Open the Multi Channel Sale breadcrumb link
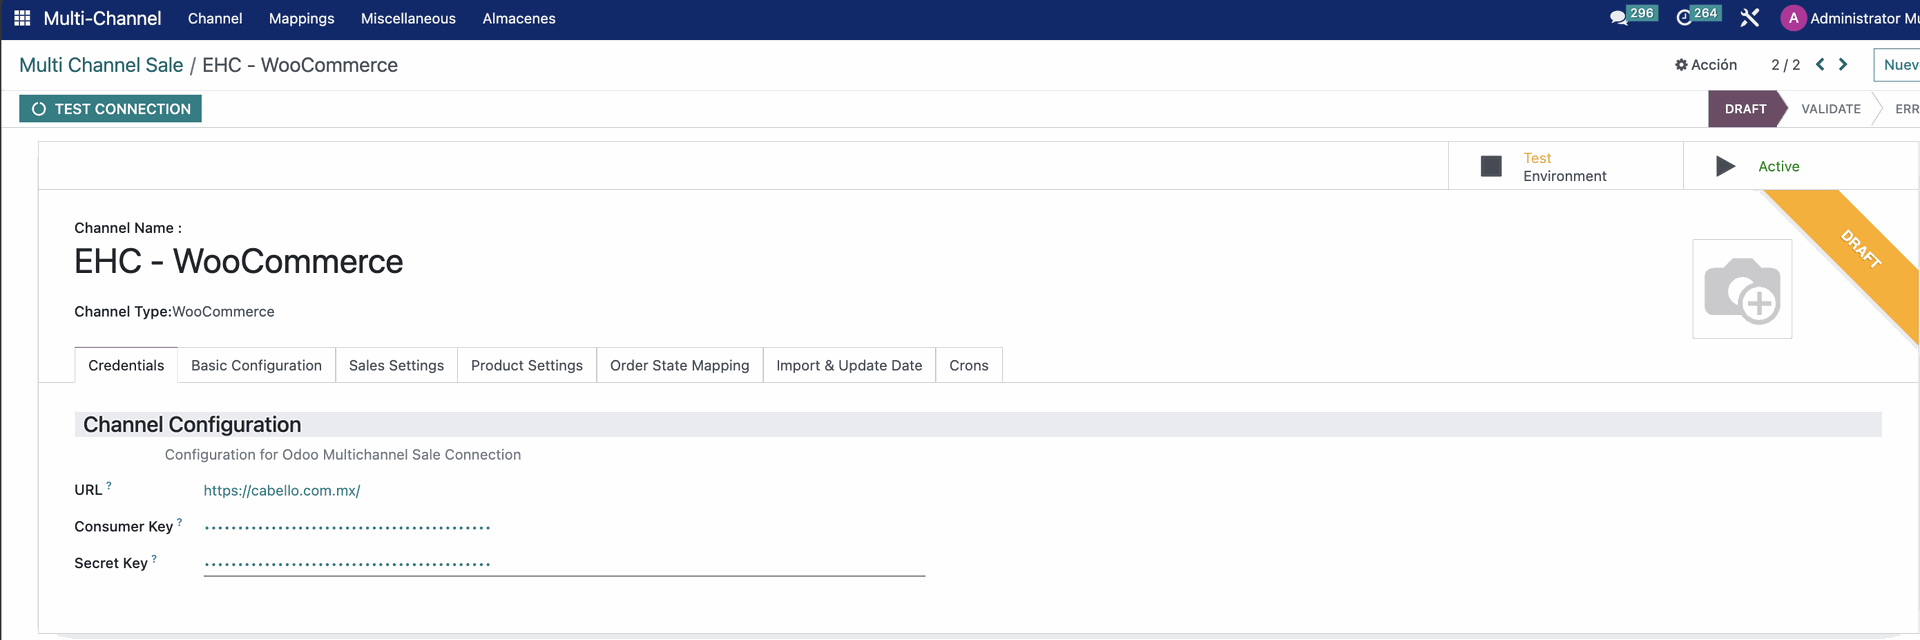 [x=101, y=65]
